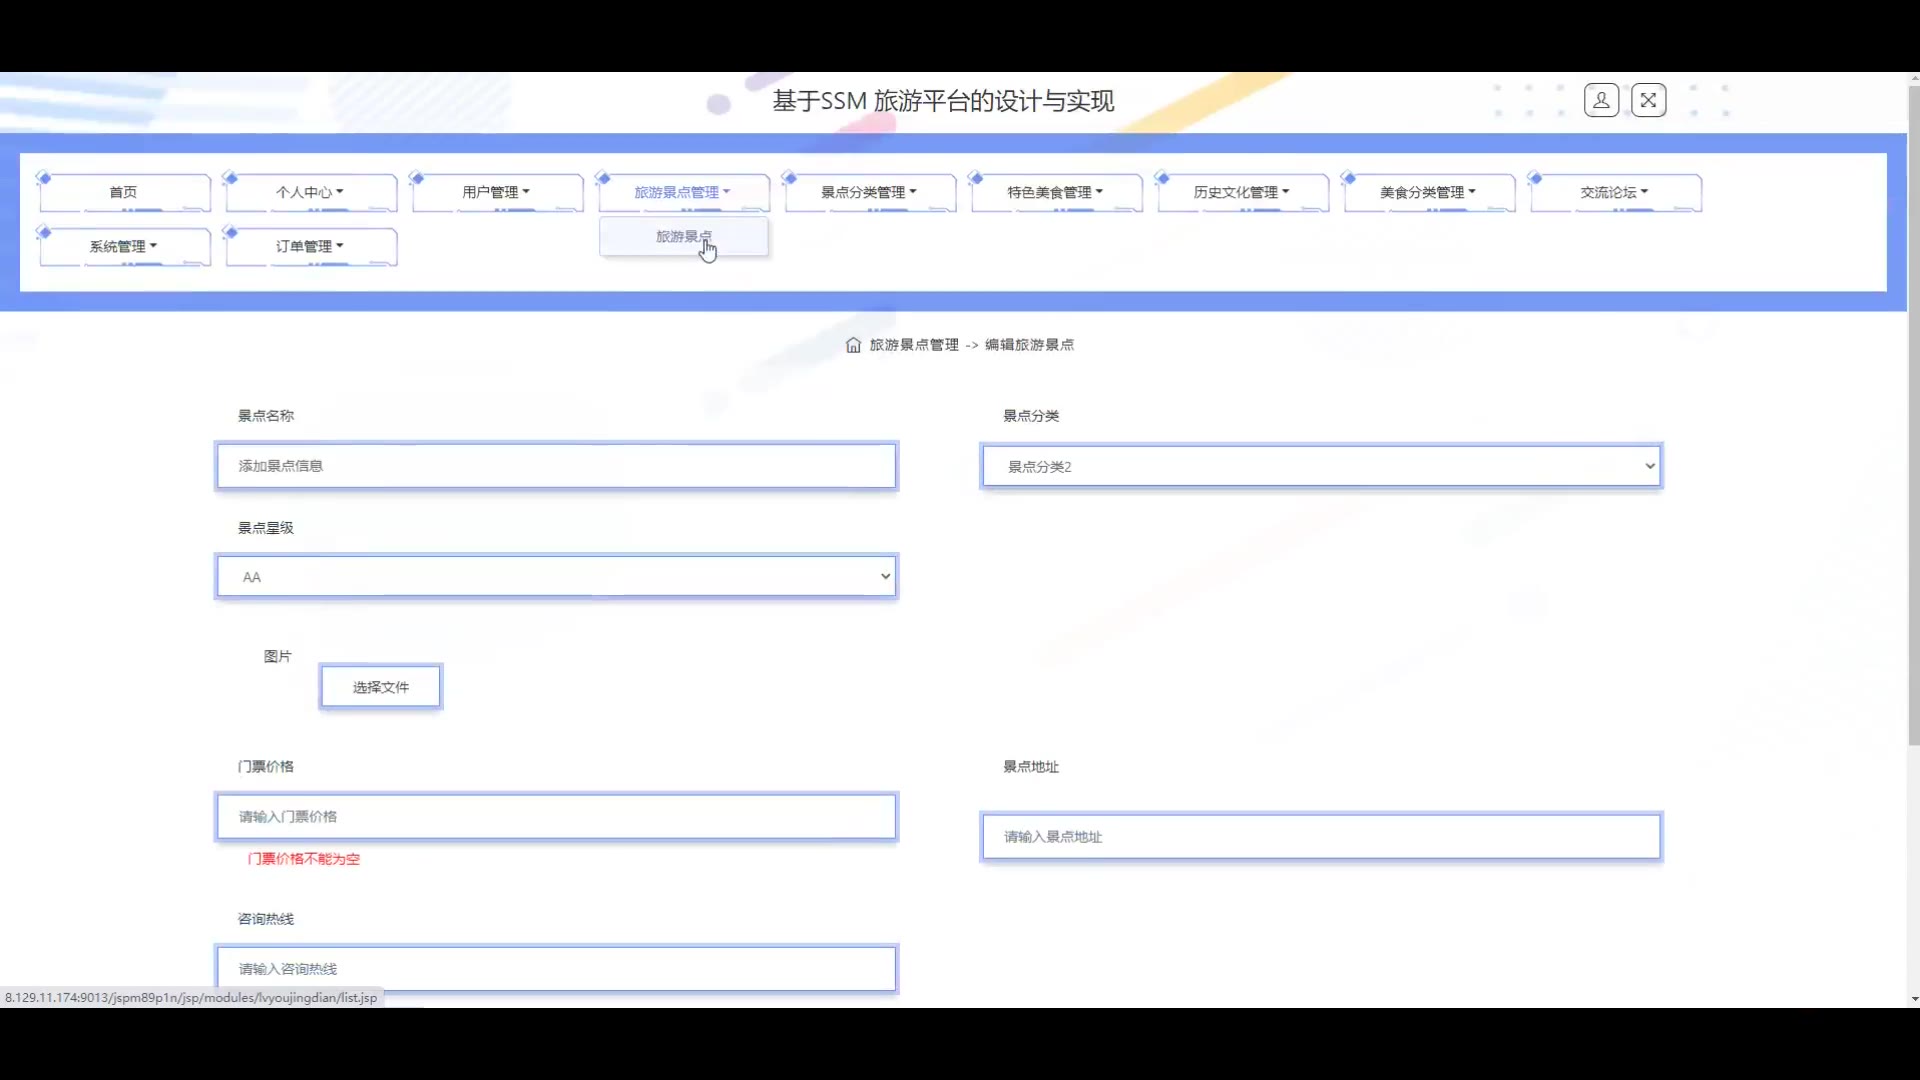This screenshot has height=1080, width=1920.
Task: Open the 景点分类 dropdown
Action: [x=1321, y=466]
